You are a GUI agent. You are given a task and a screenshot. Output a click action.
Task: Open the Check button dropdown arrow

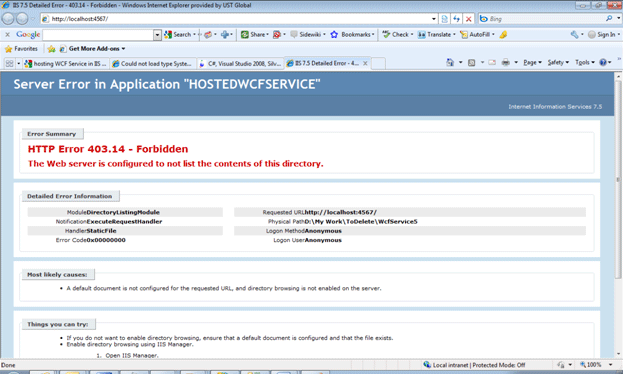click(x=412, y=35)
